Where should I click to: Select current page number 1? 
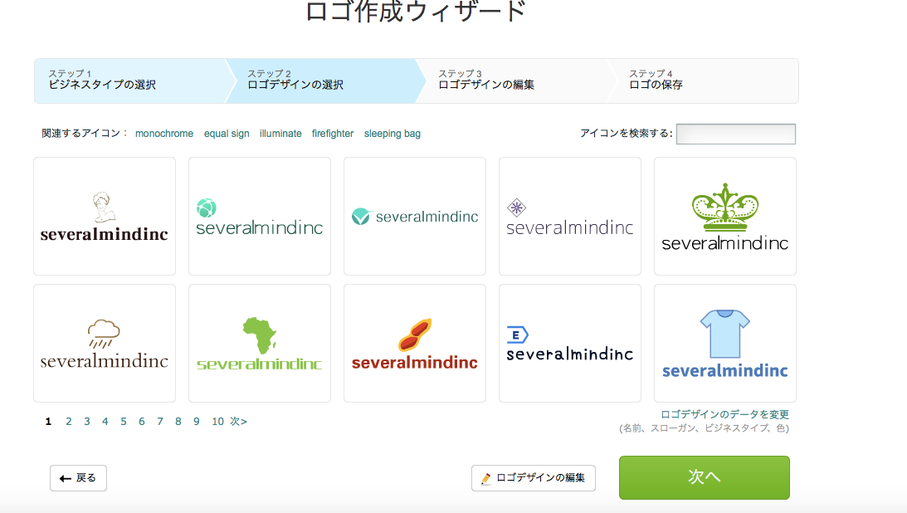(x=48, y=422)
